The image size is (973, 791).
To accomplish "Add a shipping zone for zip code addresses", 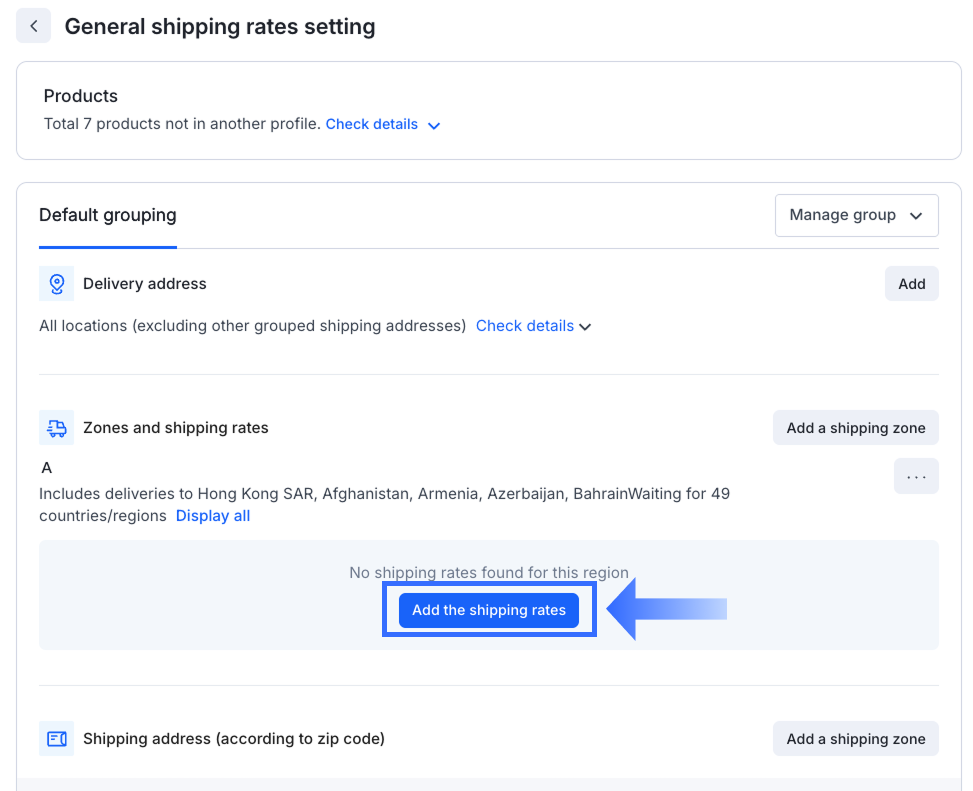I will [855, 739].
